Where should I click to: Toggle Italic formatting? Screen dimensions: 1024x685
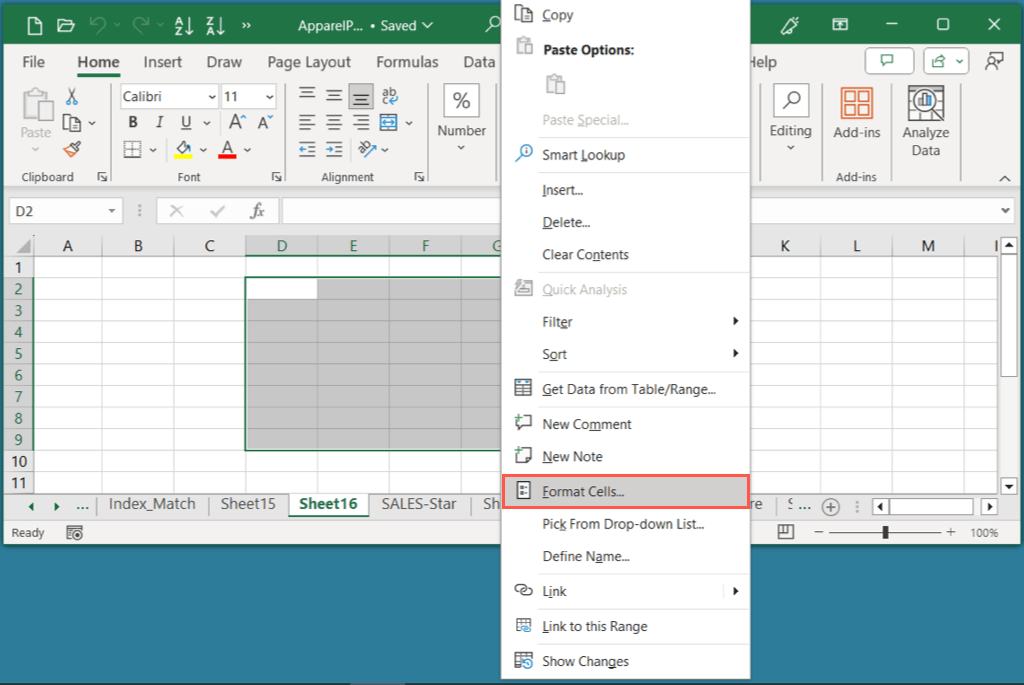[158, 123]
